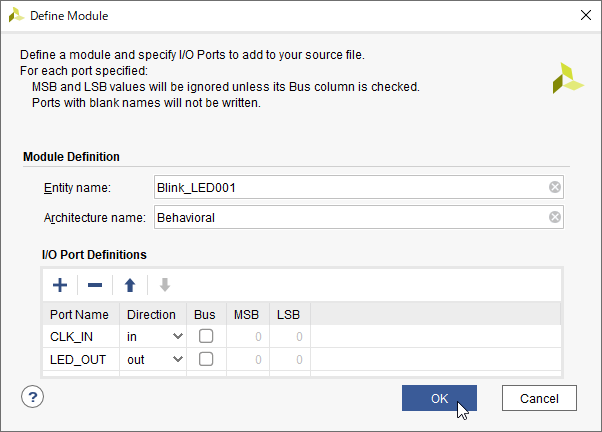Move port up with the up arrow

click(x=130, y=285)
